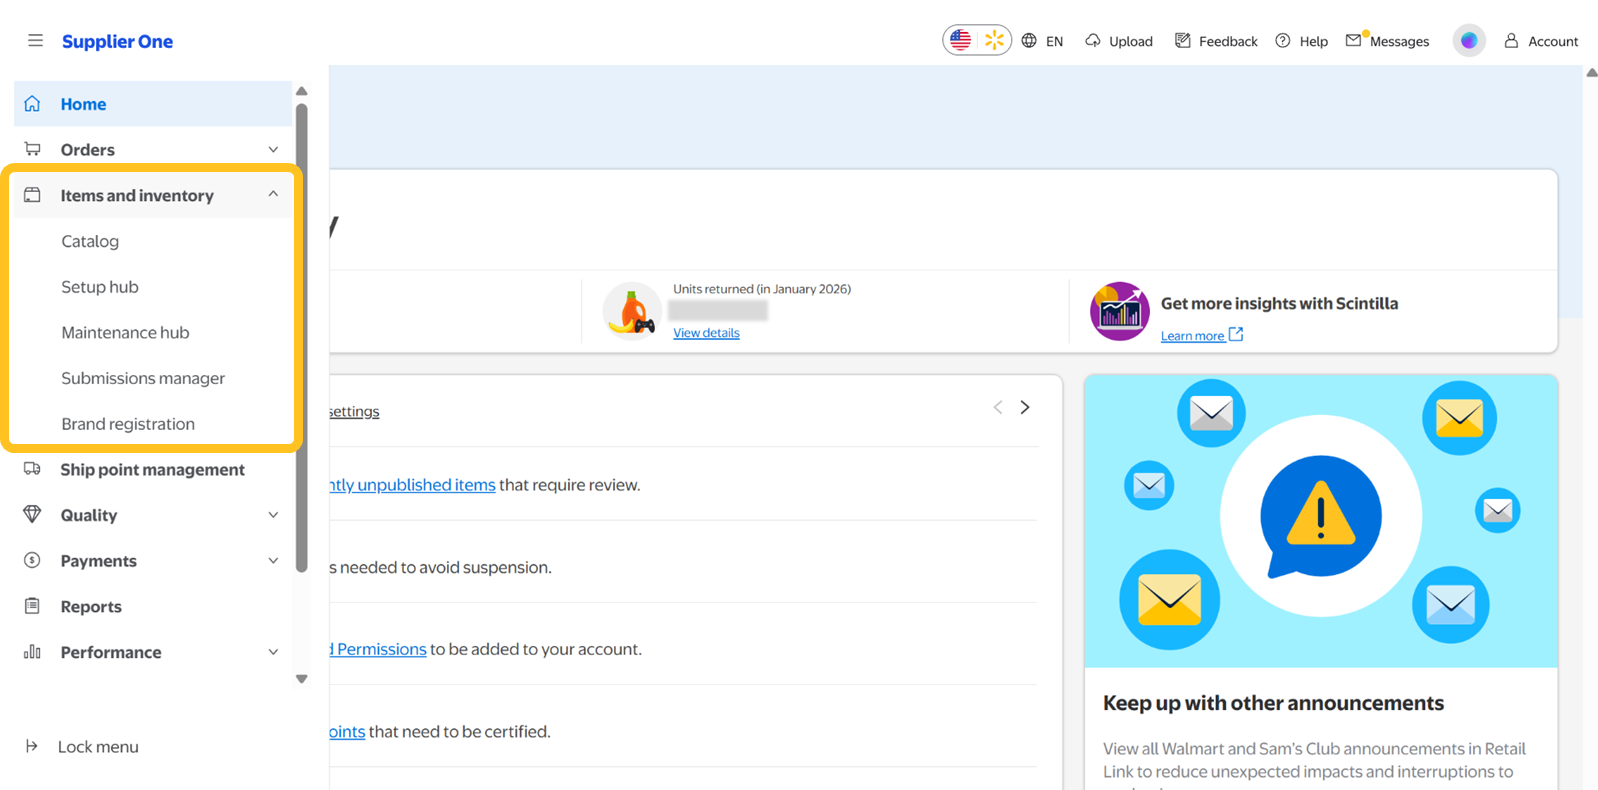This screenshot has width=1598, height=790.
Task: Click the sidebar scroll down arrow
Action: pyautogui.click(x=302, y=679)
